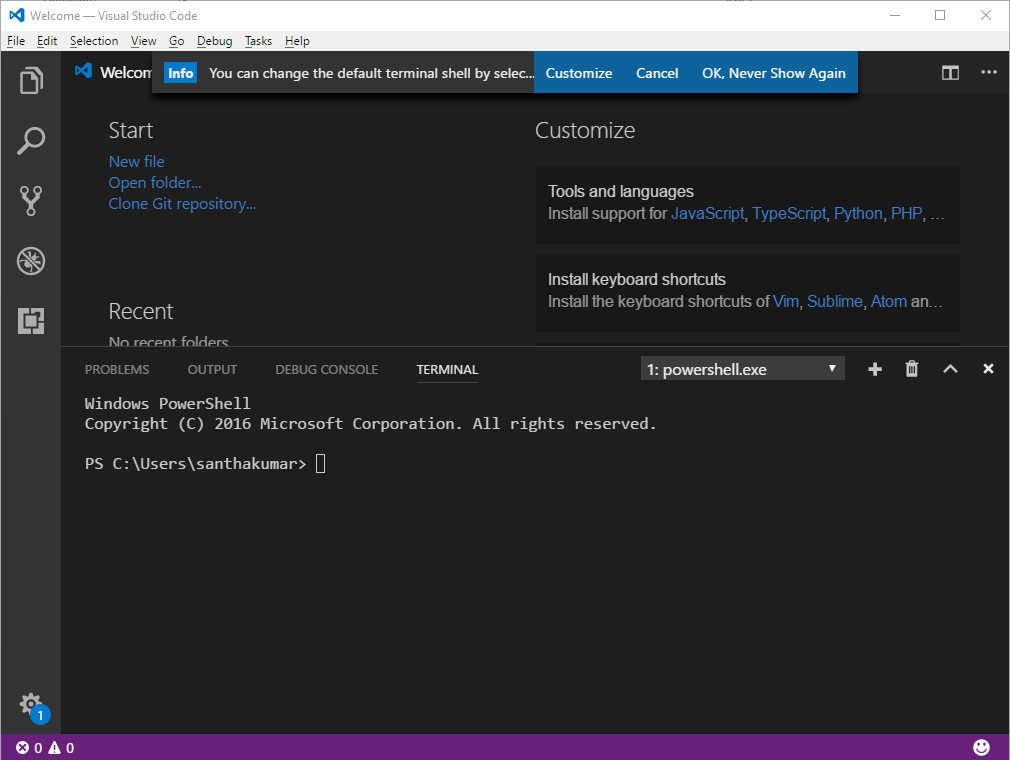Open the Source Control view icon
This screenshot has width=1010, height=760.
[x=30, y=200]
